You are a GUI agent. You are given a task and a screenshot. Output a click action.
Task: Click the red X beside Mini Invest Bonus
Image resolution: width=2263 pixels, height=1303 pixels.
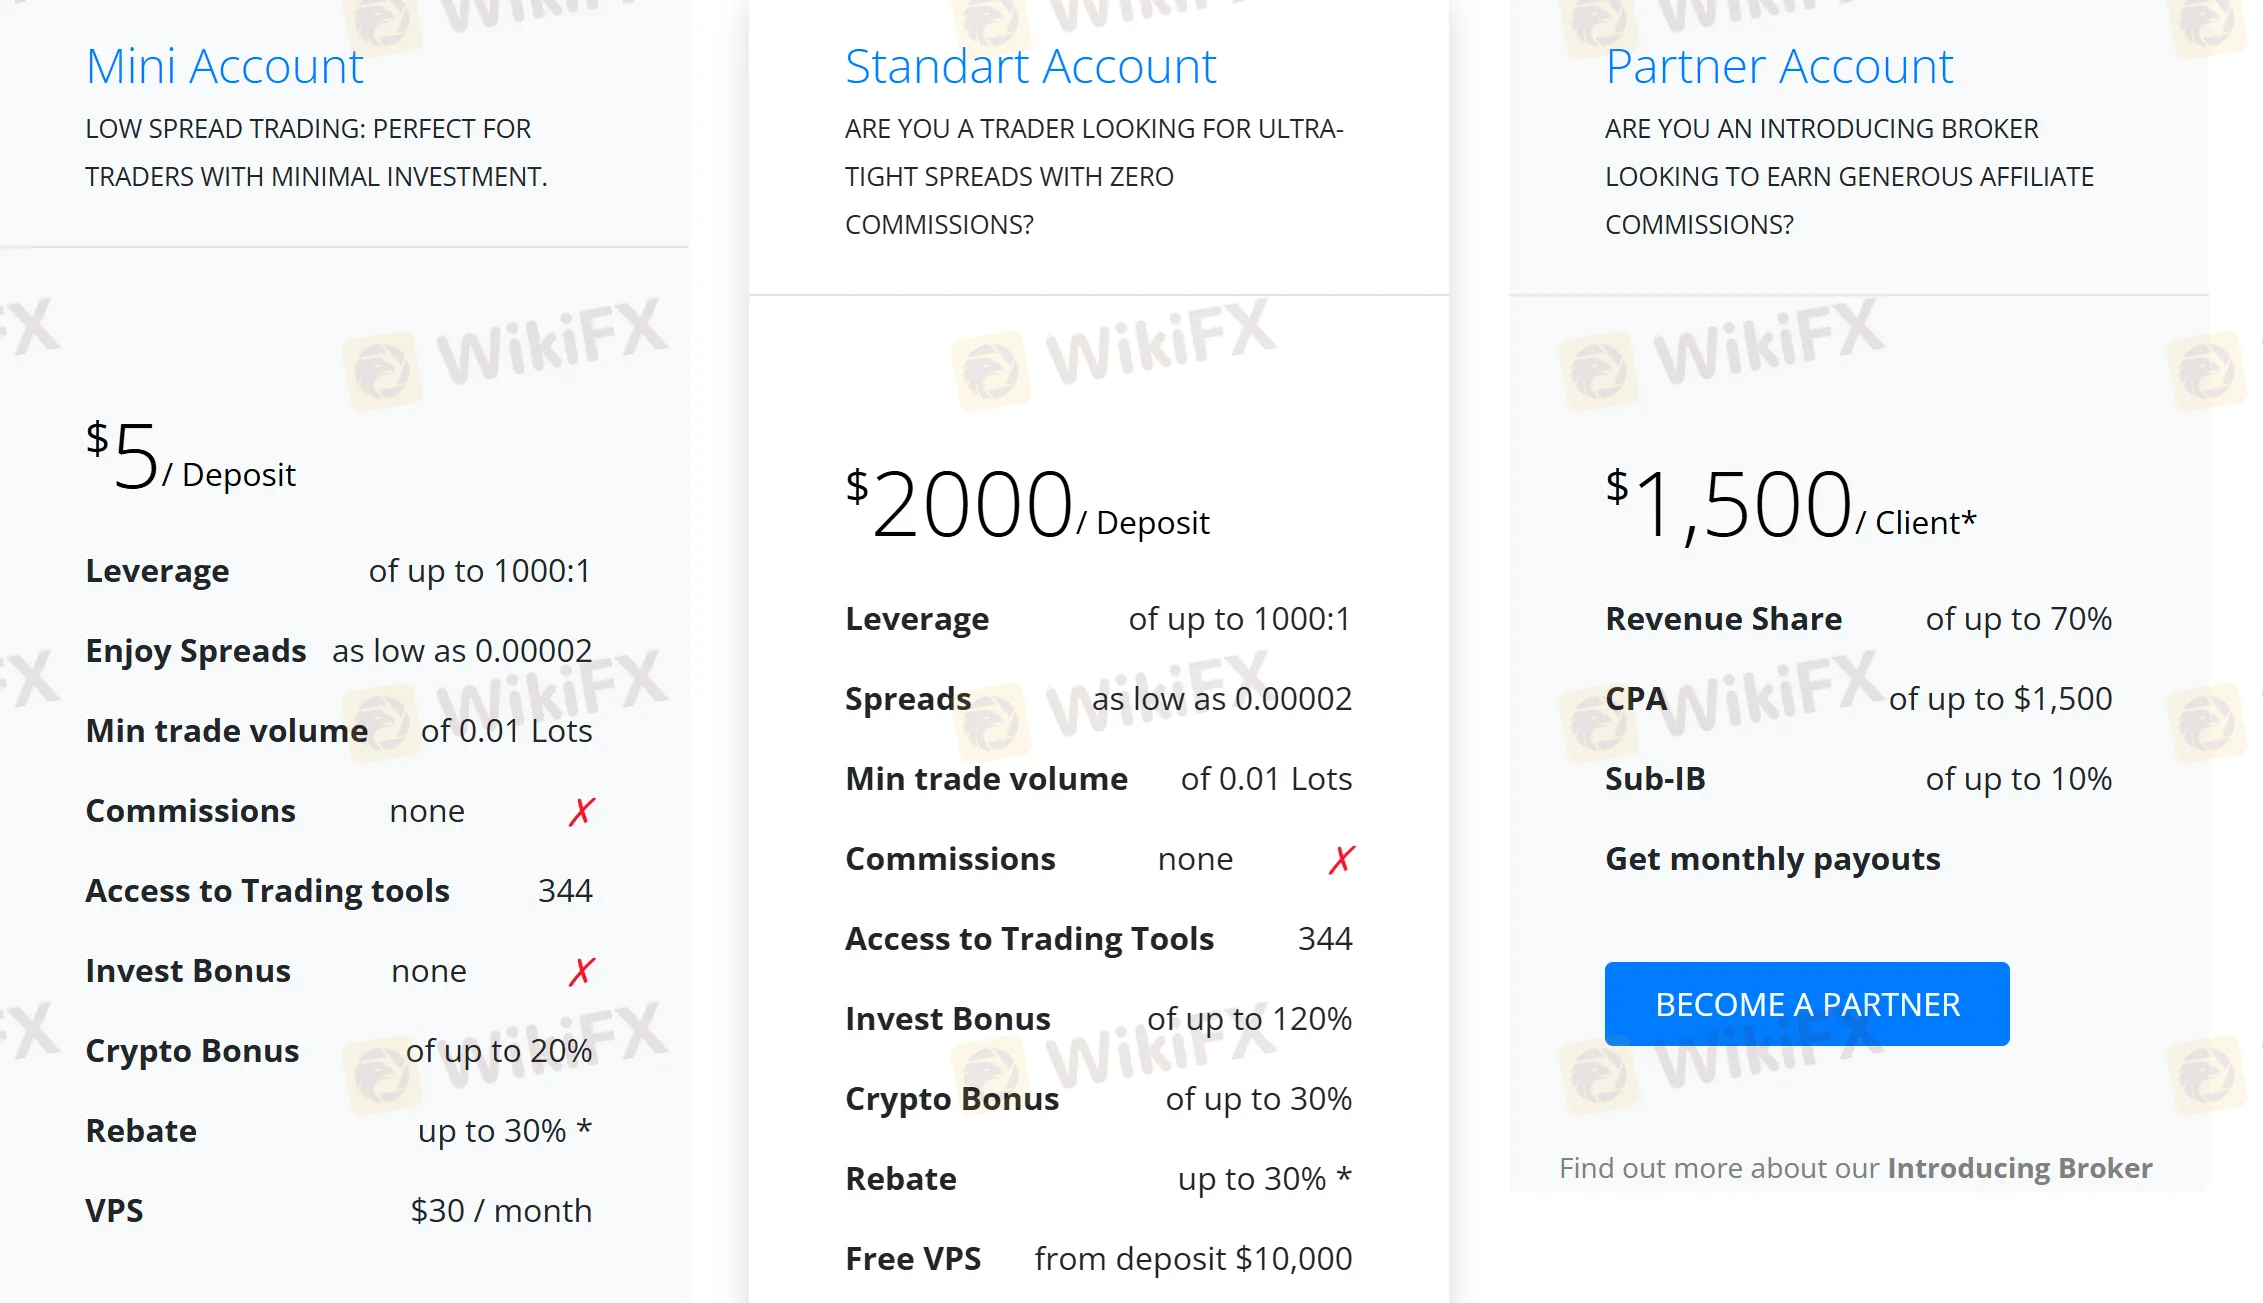582,971
